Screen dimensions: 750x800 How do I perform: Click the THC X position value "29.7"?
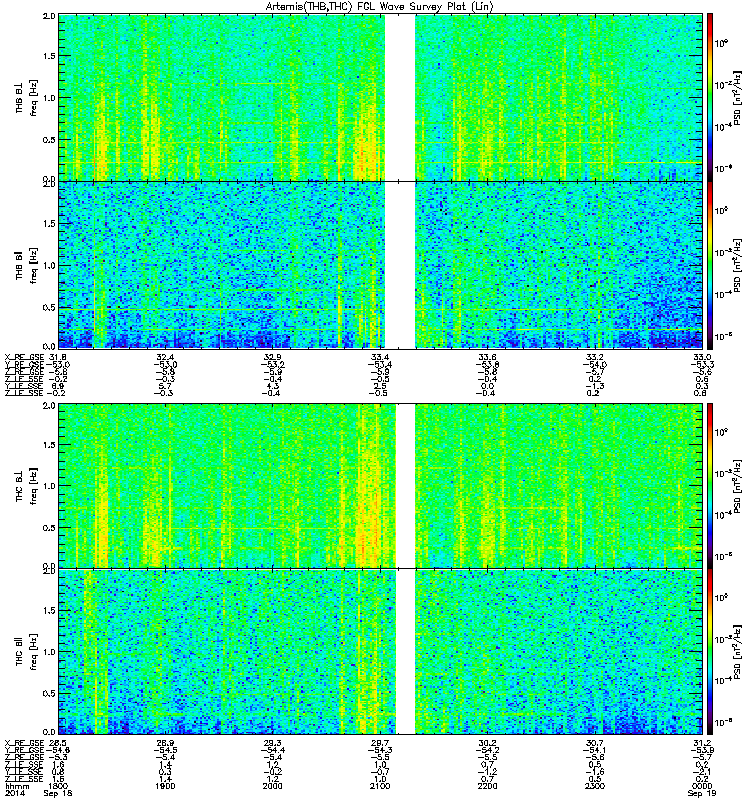[380, 743]
